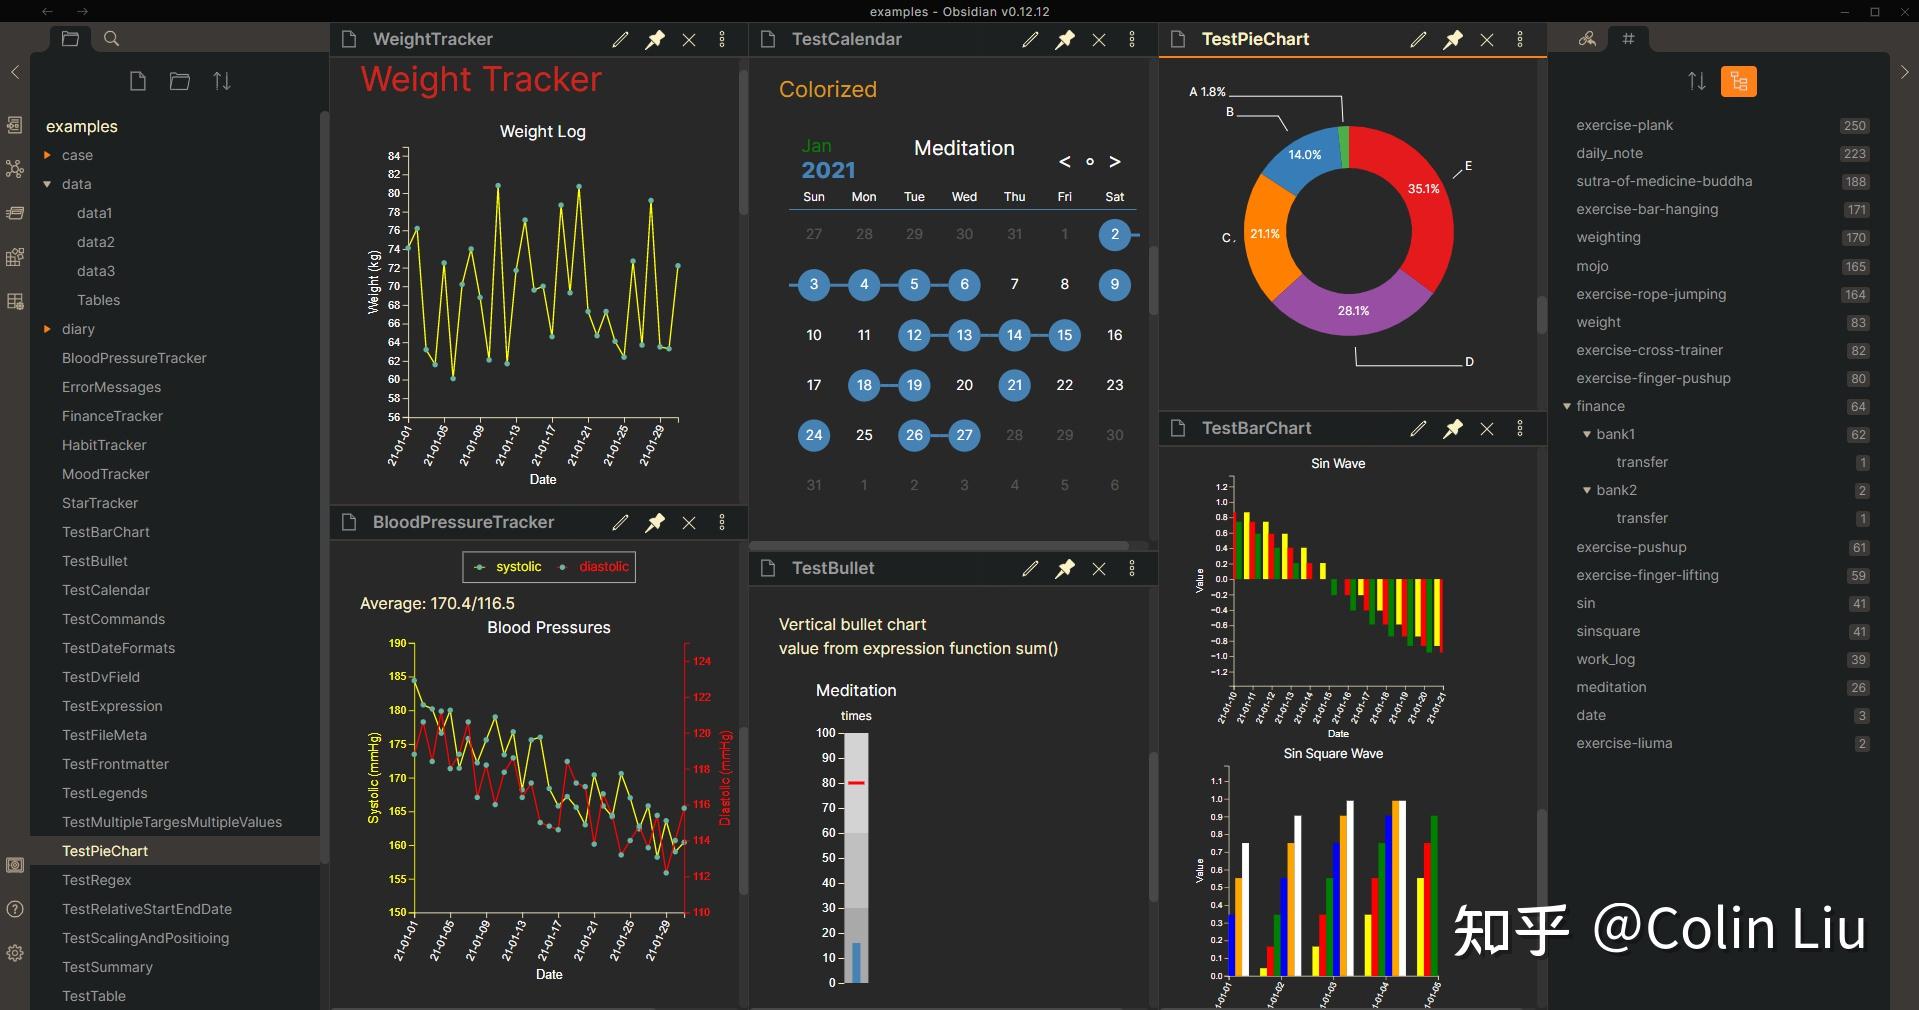Edit the WeightTracker note with pencil icon

(x=621, y=40)
